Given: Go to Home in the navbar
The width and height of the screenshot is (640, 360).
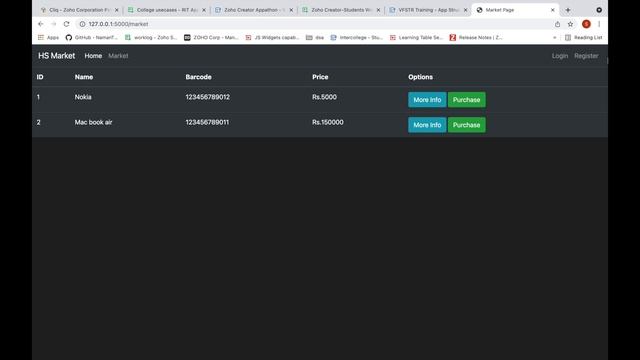Looking at the screenshot, I should (x=93, y=56).
